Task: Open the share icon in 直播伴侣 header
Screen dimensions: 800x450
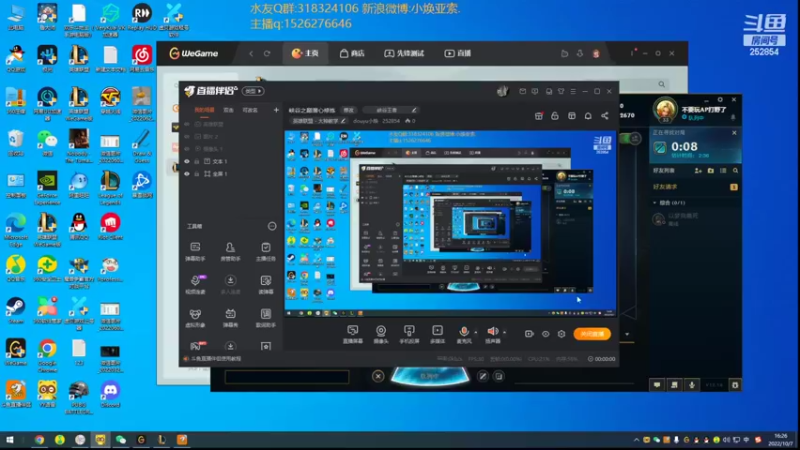Action: (605, 116)
